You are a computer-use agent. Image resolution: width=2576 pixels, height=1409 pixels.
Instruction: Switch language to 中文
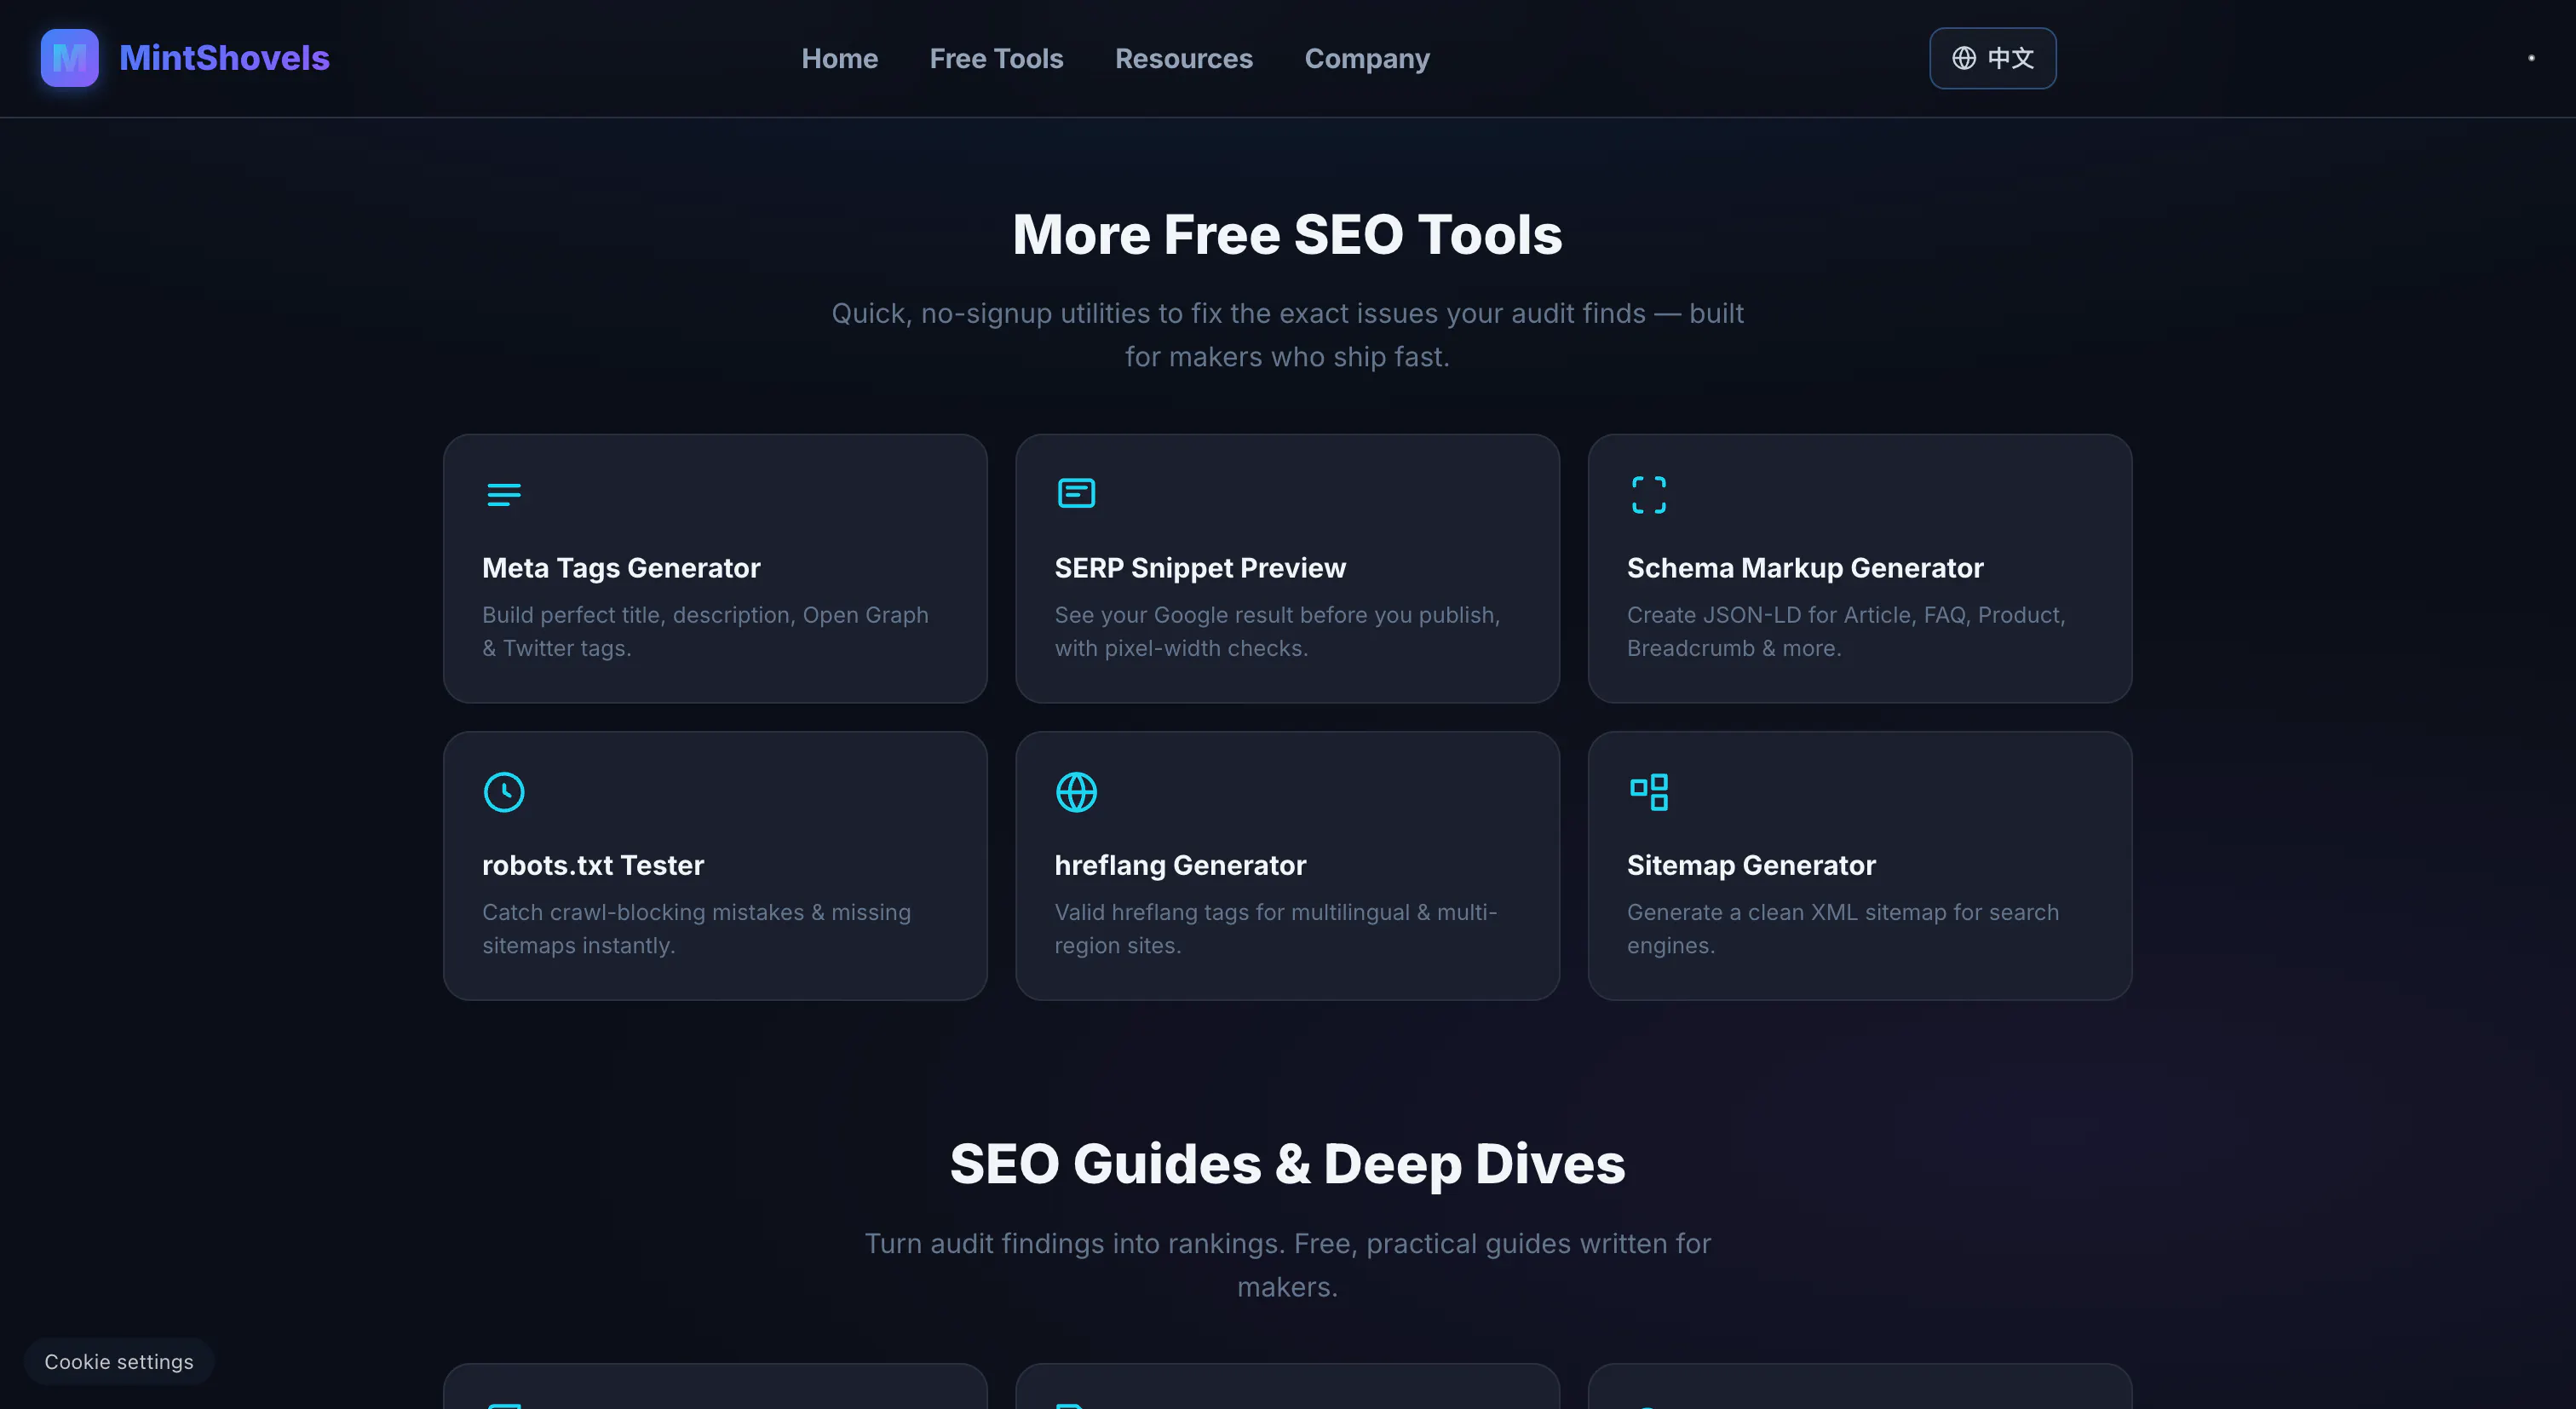pyautogui.click(x=1992, y=58)
